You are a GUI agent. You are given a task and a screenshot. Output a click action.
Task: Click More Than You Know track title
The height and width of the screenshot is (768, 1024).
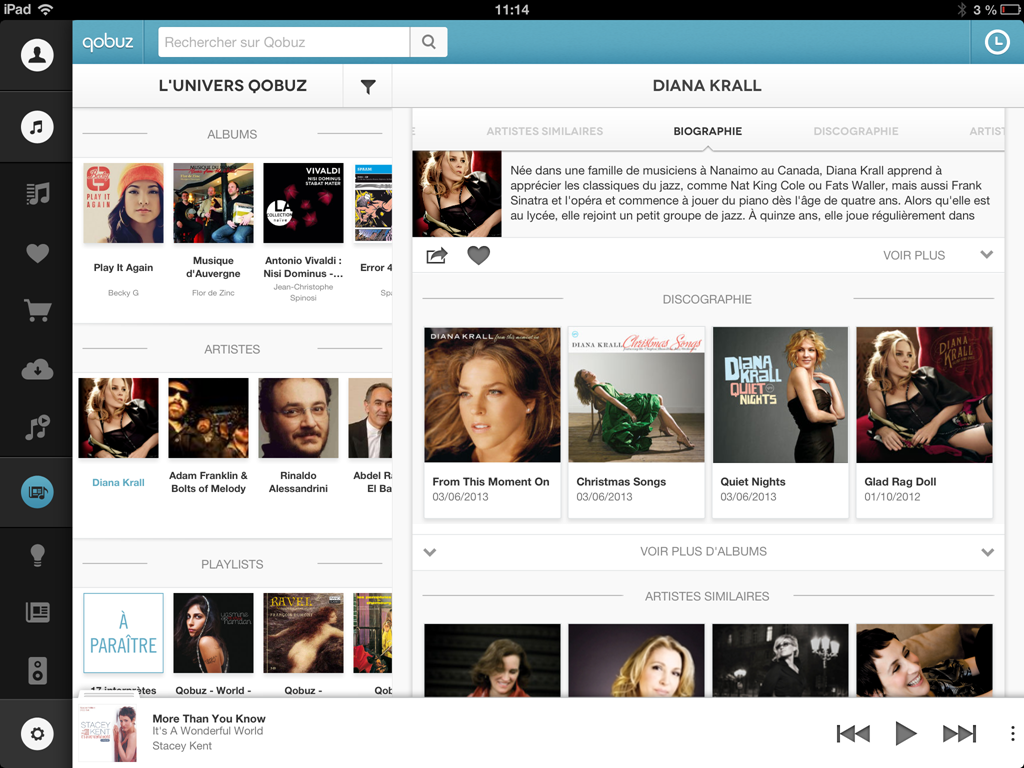[209, 718]
